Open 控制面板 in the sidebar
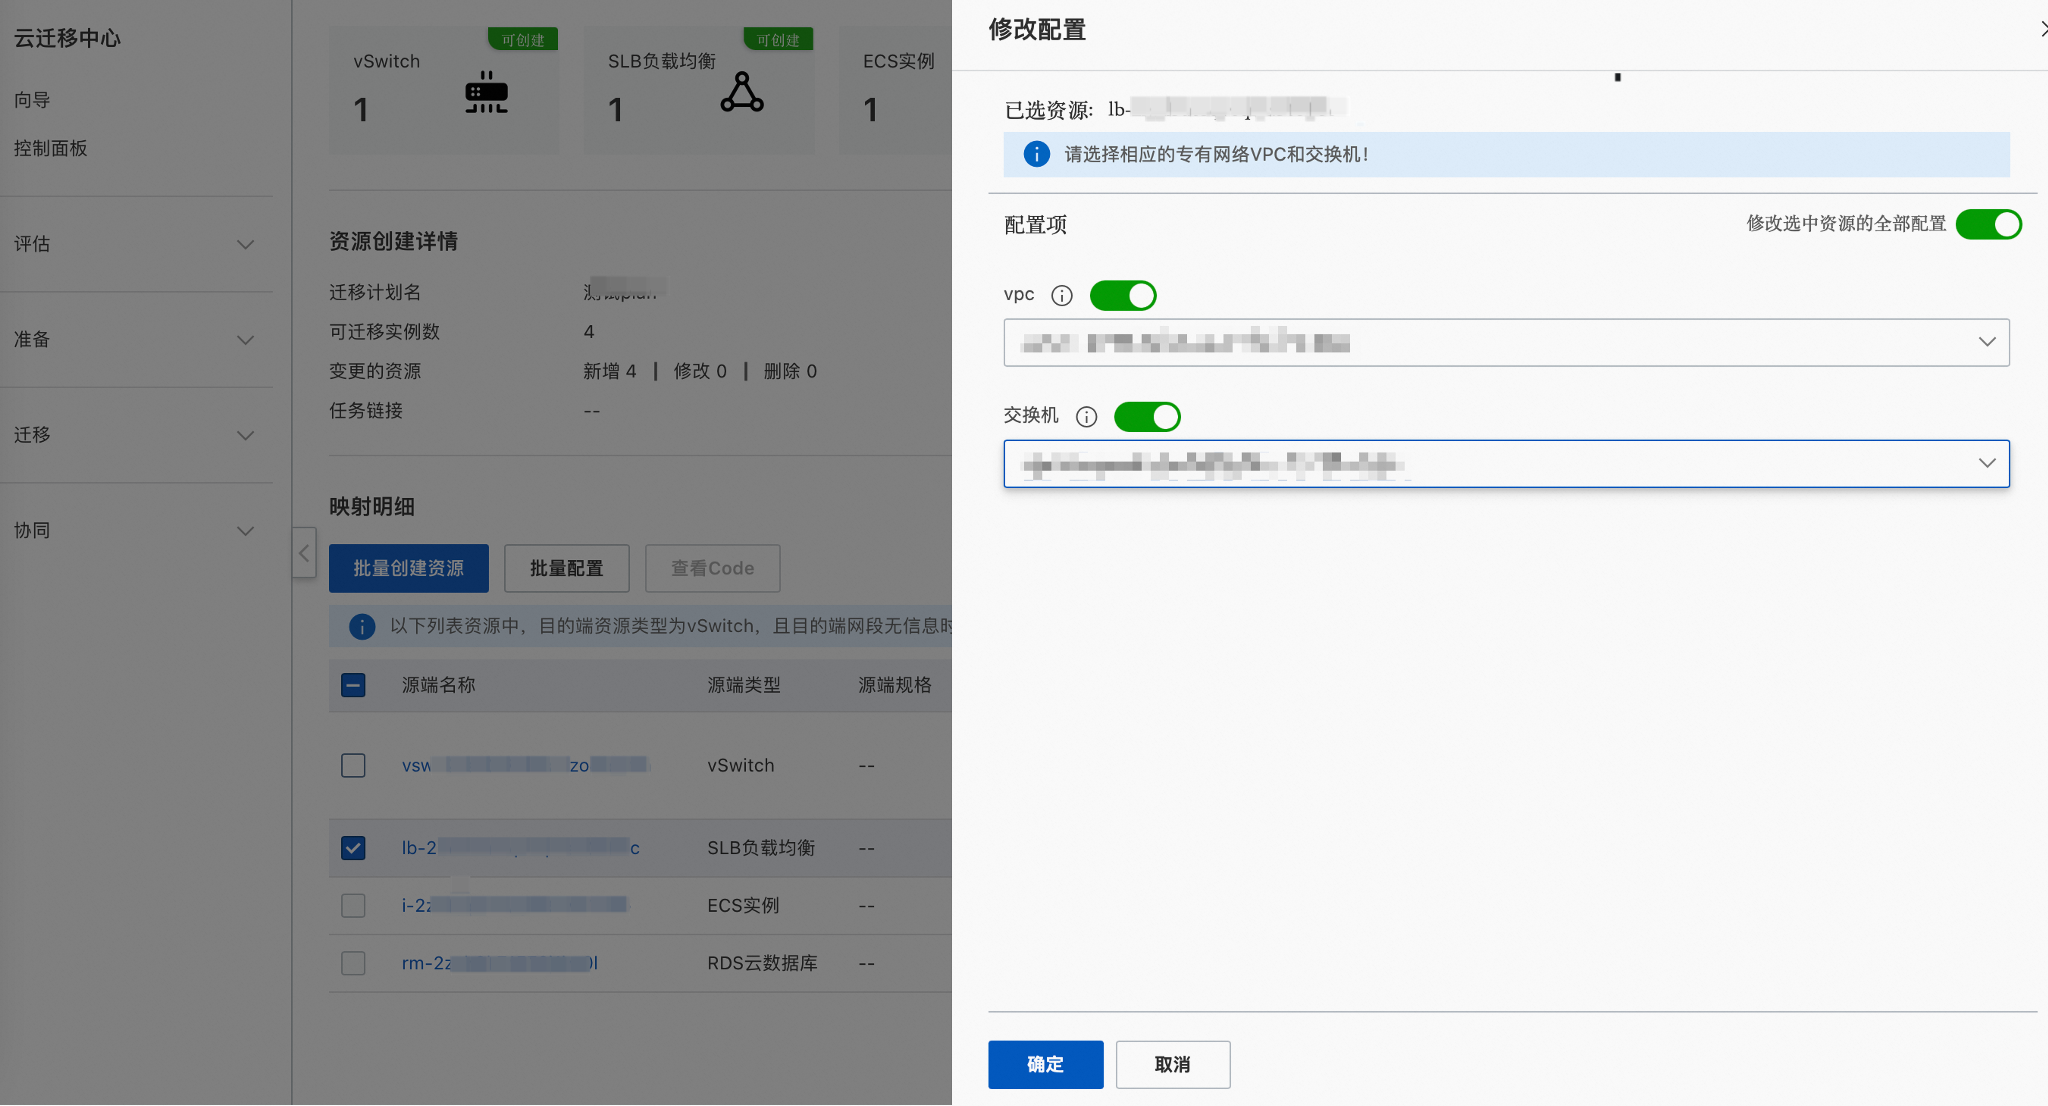 pyautogui.click(x=50, y=148)
